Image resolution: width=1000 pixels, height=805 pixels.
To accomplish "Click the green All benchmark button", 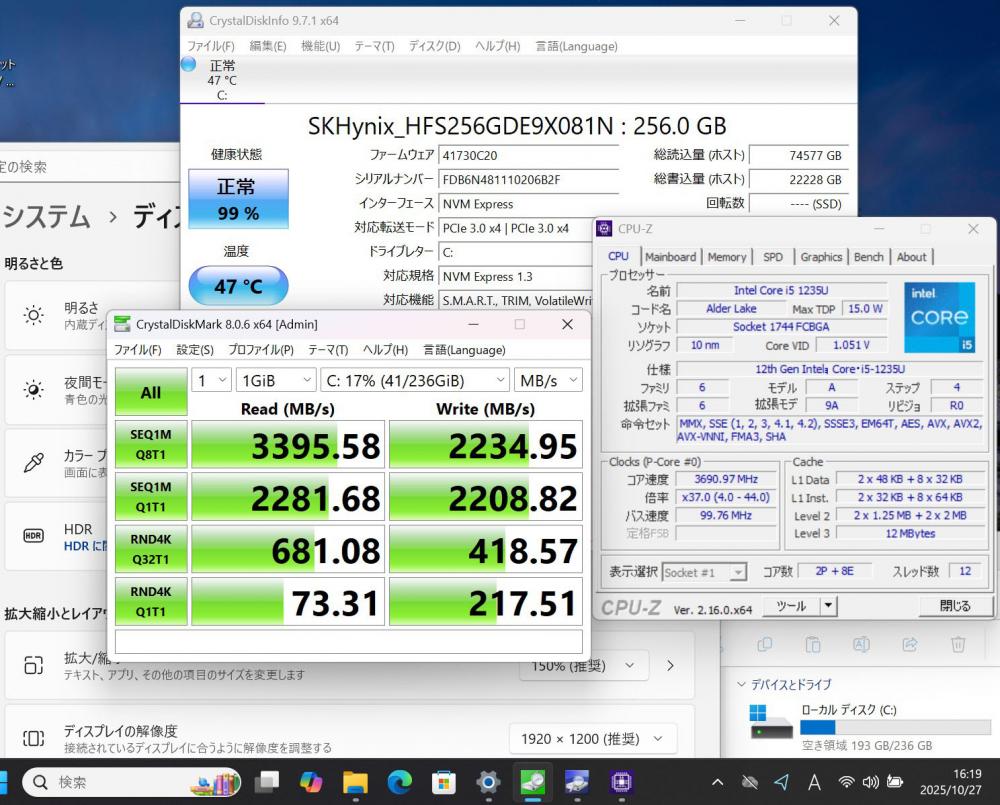I will pos(150,392).
